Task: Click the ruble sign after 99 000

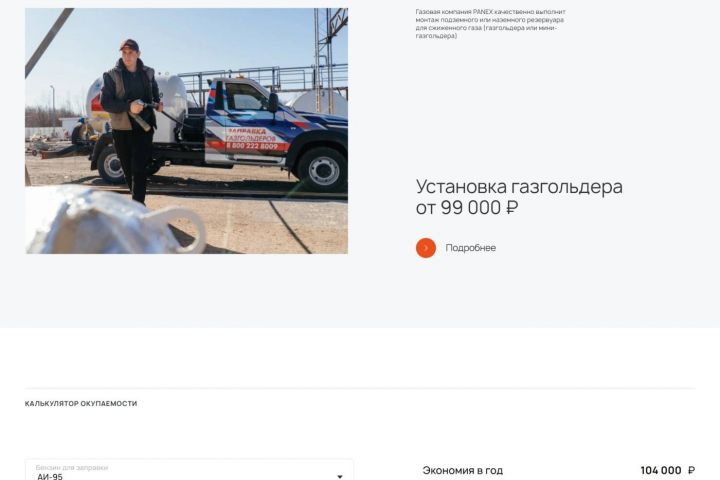Action: point(512,208)
